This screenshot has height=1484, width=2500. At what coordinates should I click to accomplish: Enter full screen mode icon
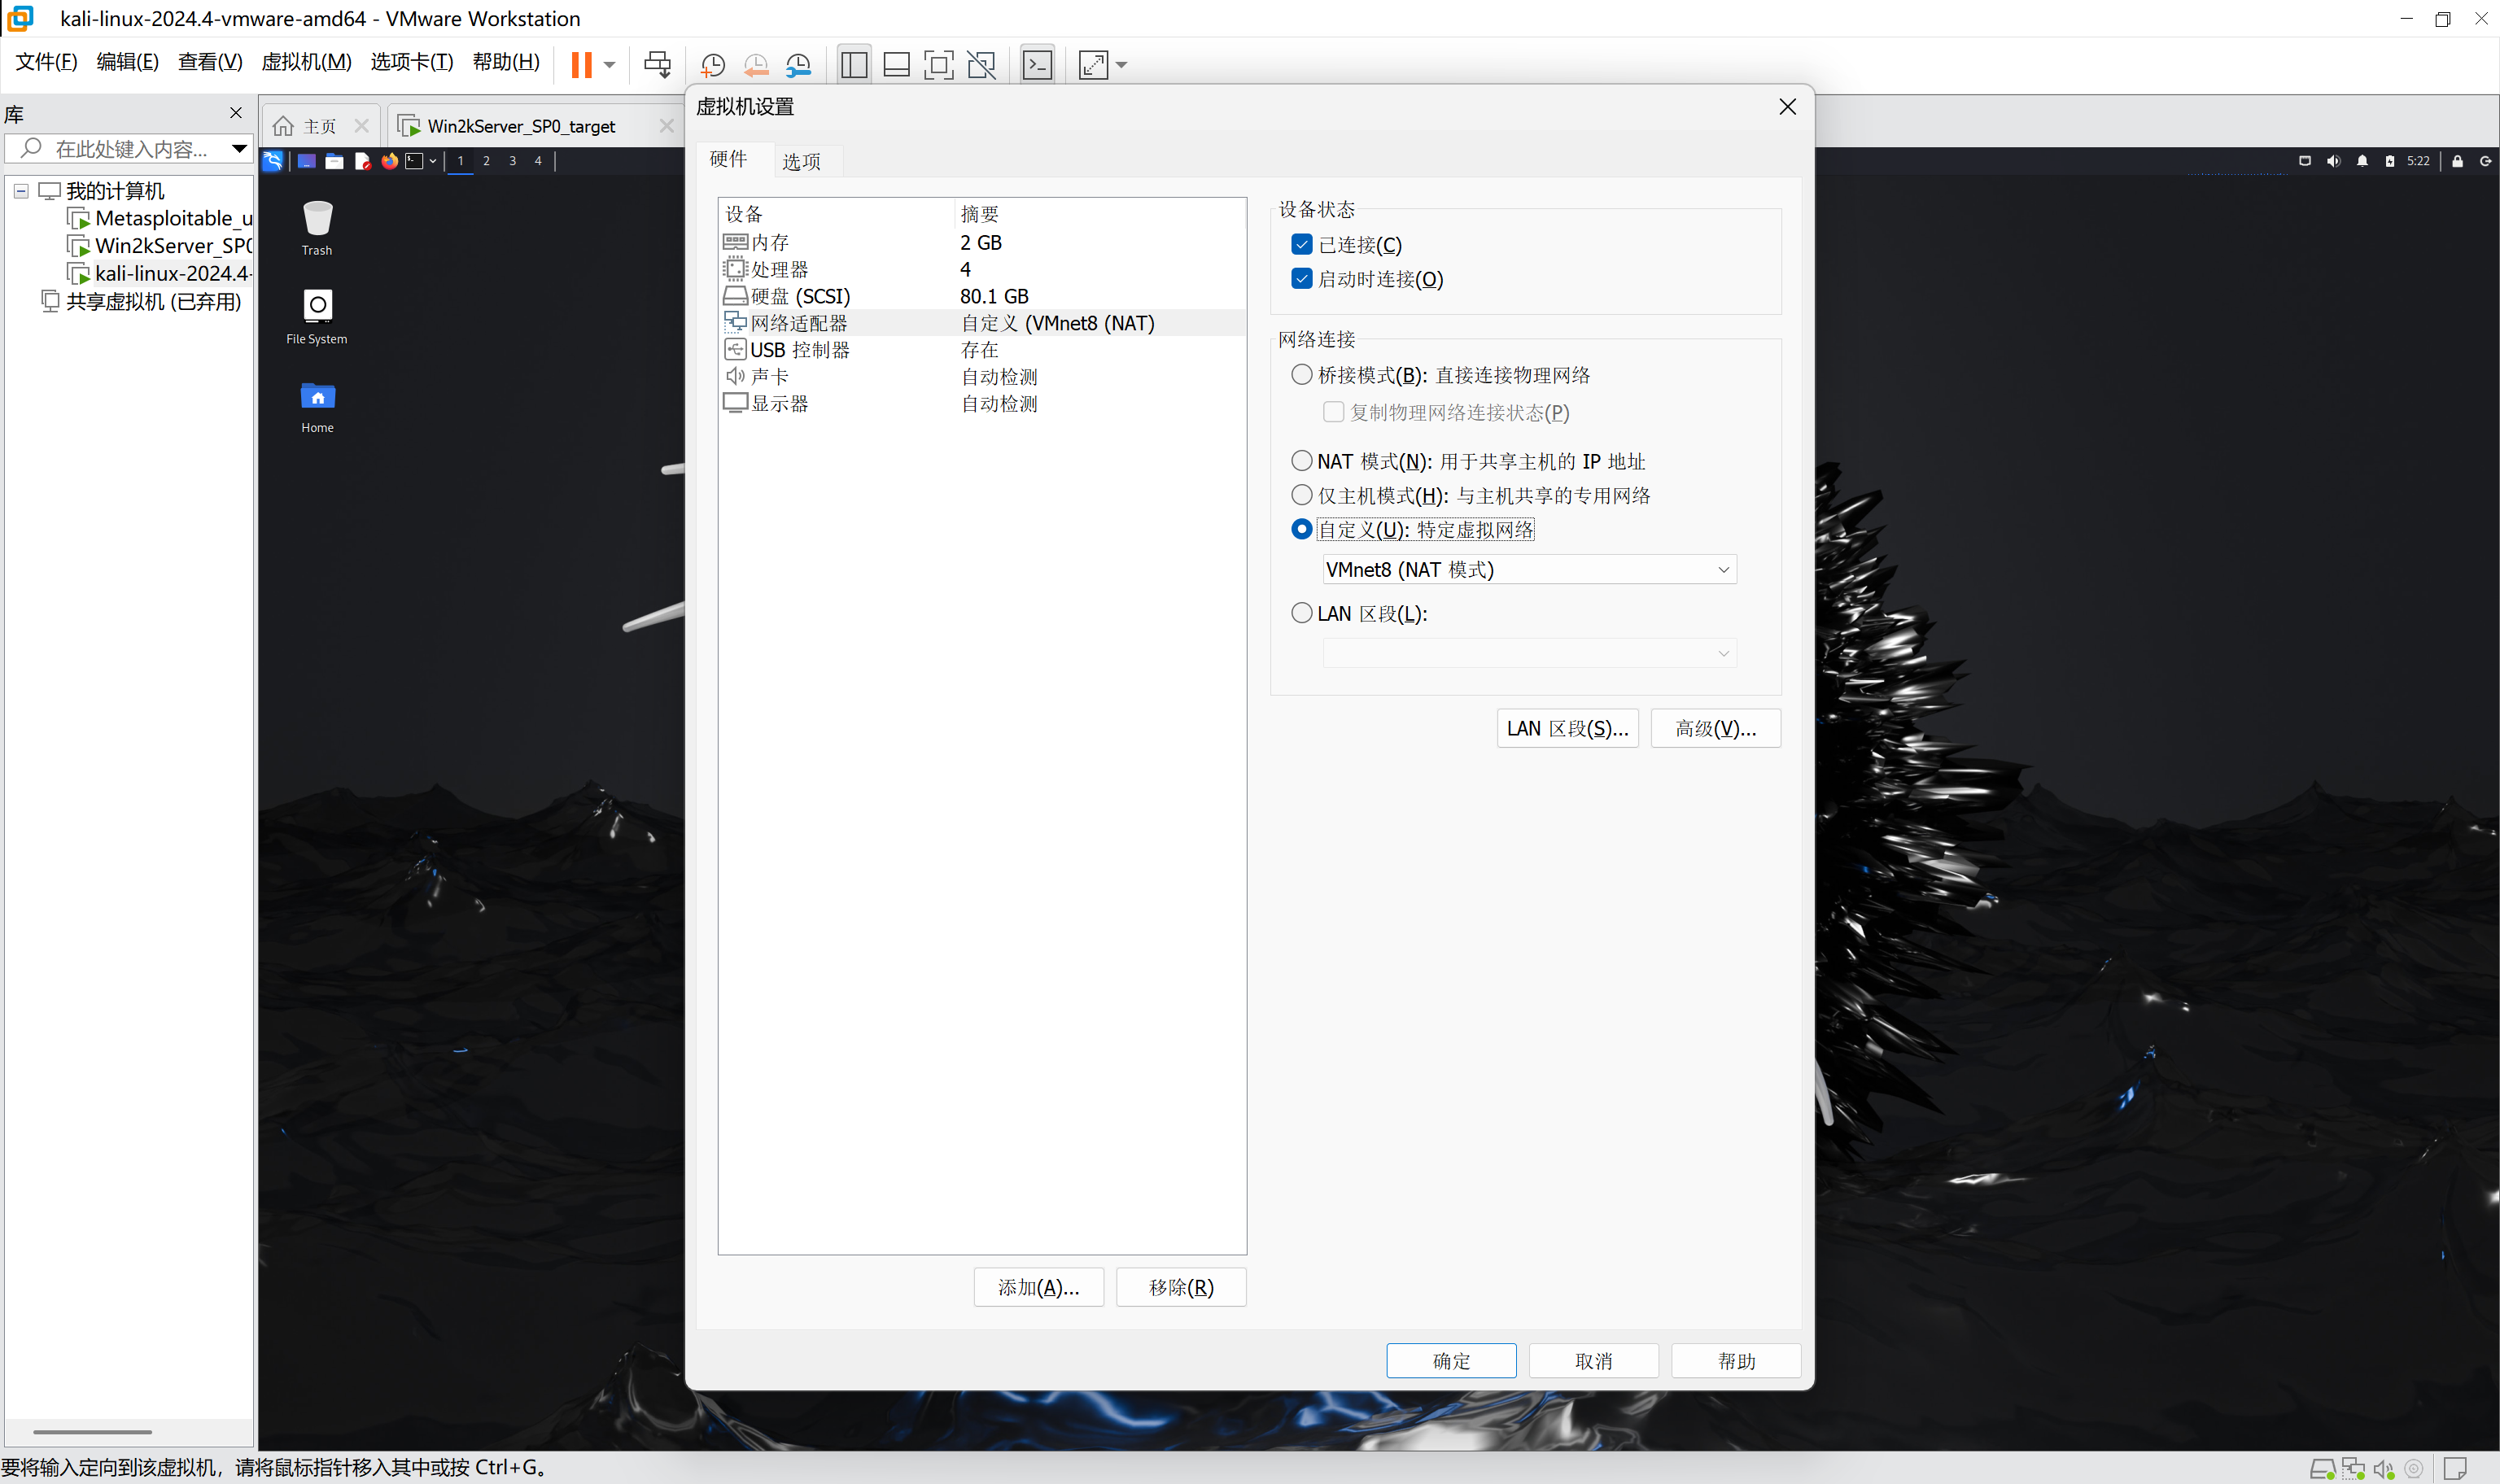[938, 65]
